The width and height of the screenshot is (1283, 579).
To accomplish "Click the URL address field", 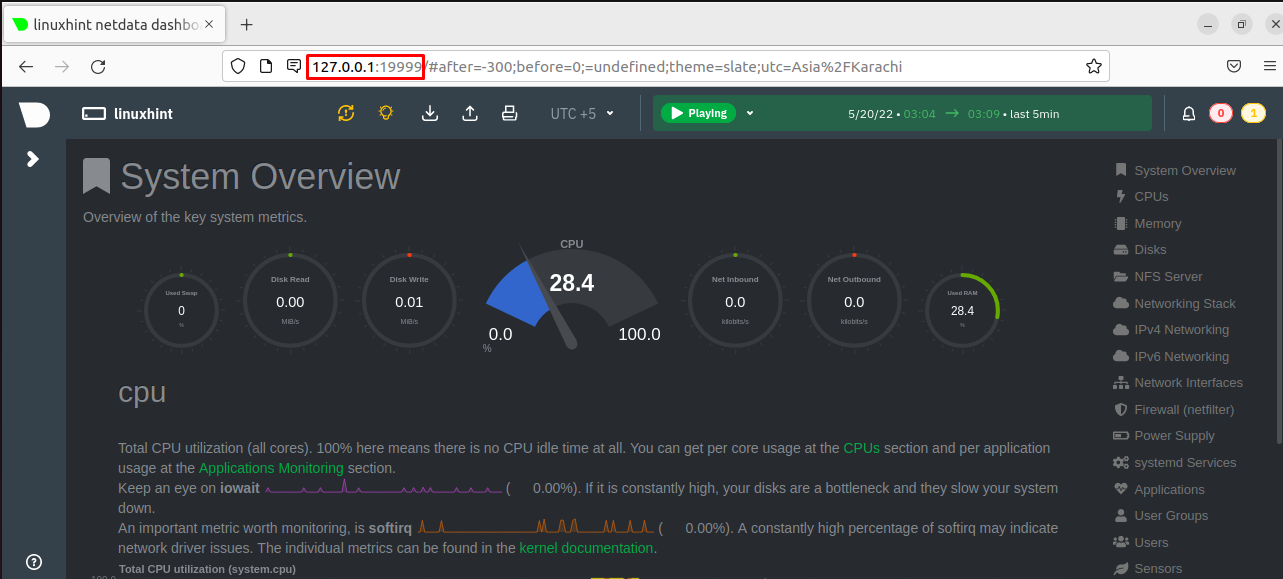I will [x=665, y=66].
